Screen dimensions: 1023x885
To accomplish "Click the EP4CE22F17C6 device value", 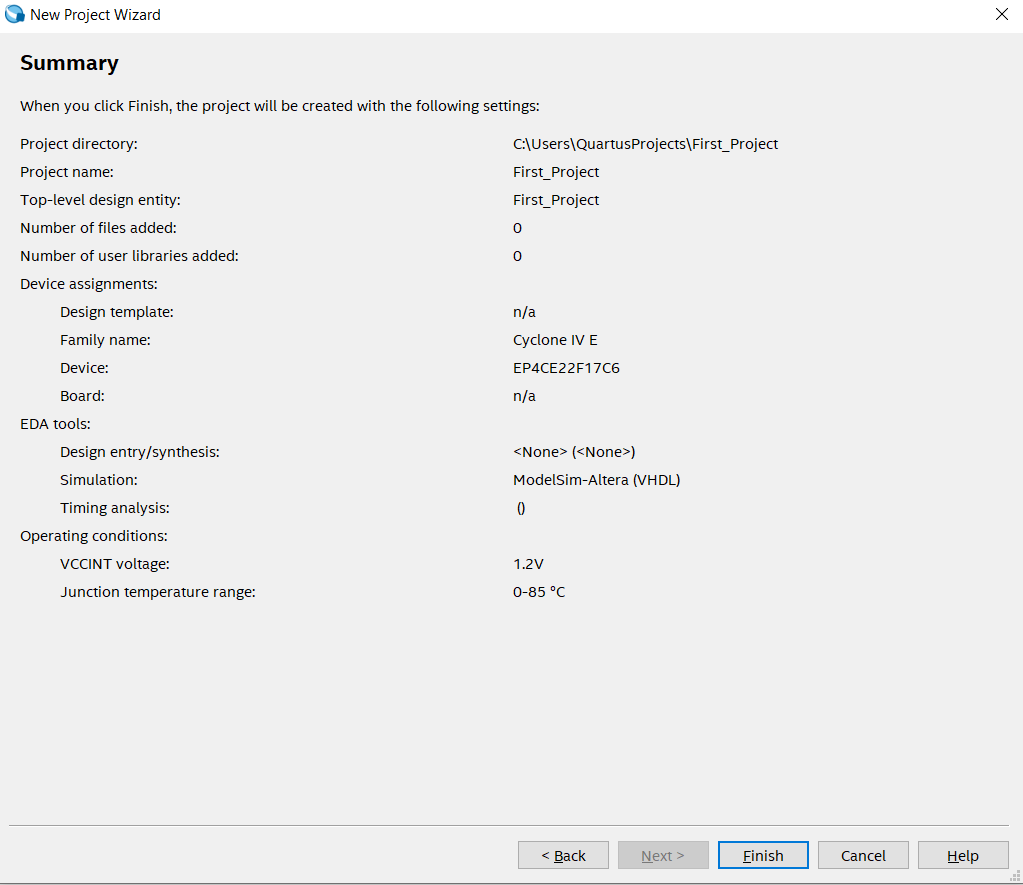I will pos(566,368).
